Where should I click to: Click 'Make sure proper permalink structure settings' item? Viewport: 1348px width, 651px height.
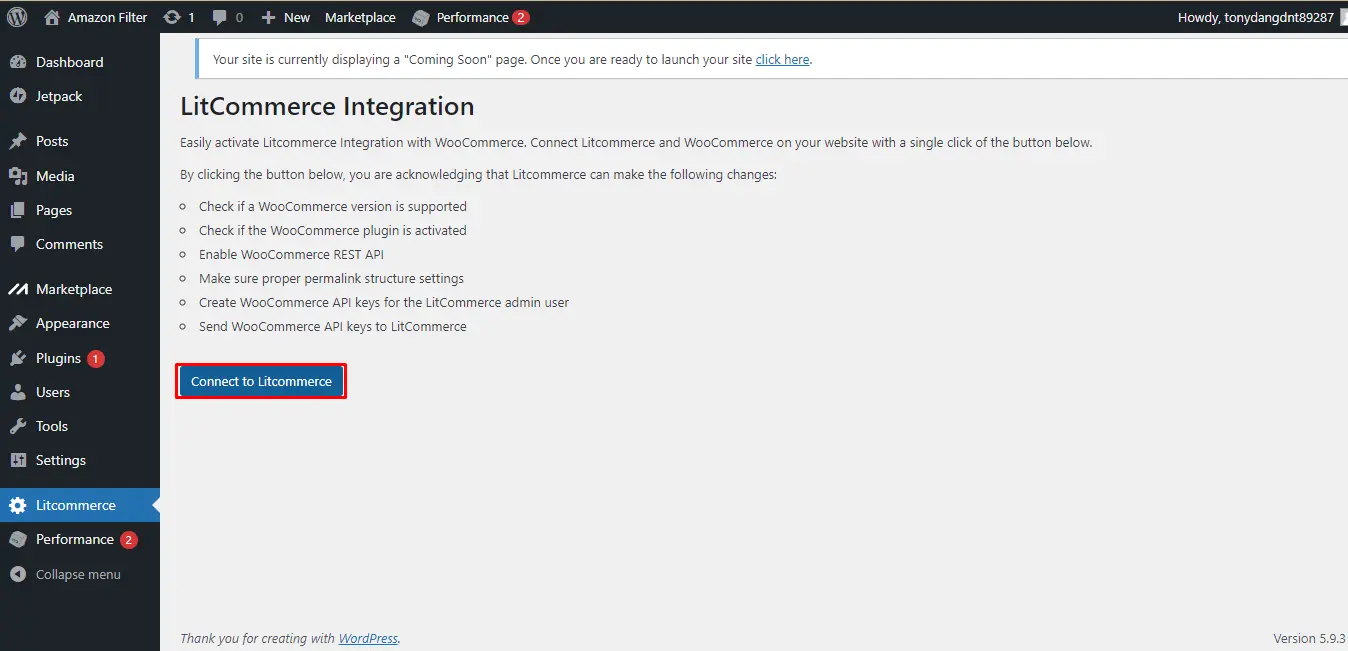[331, 278]
